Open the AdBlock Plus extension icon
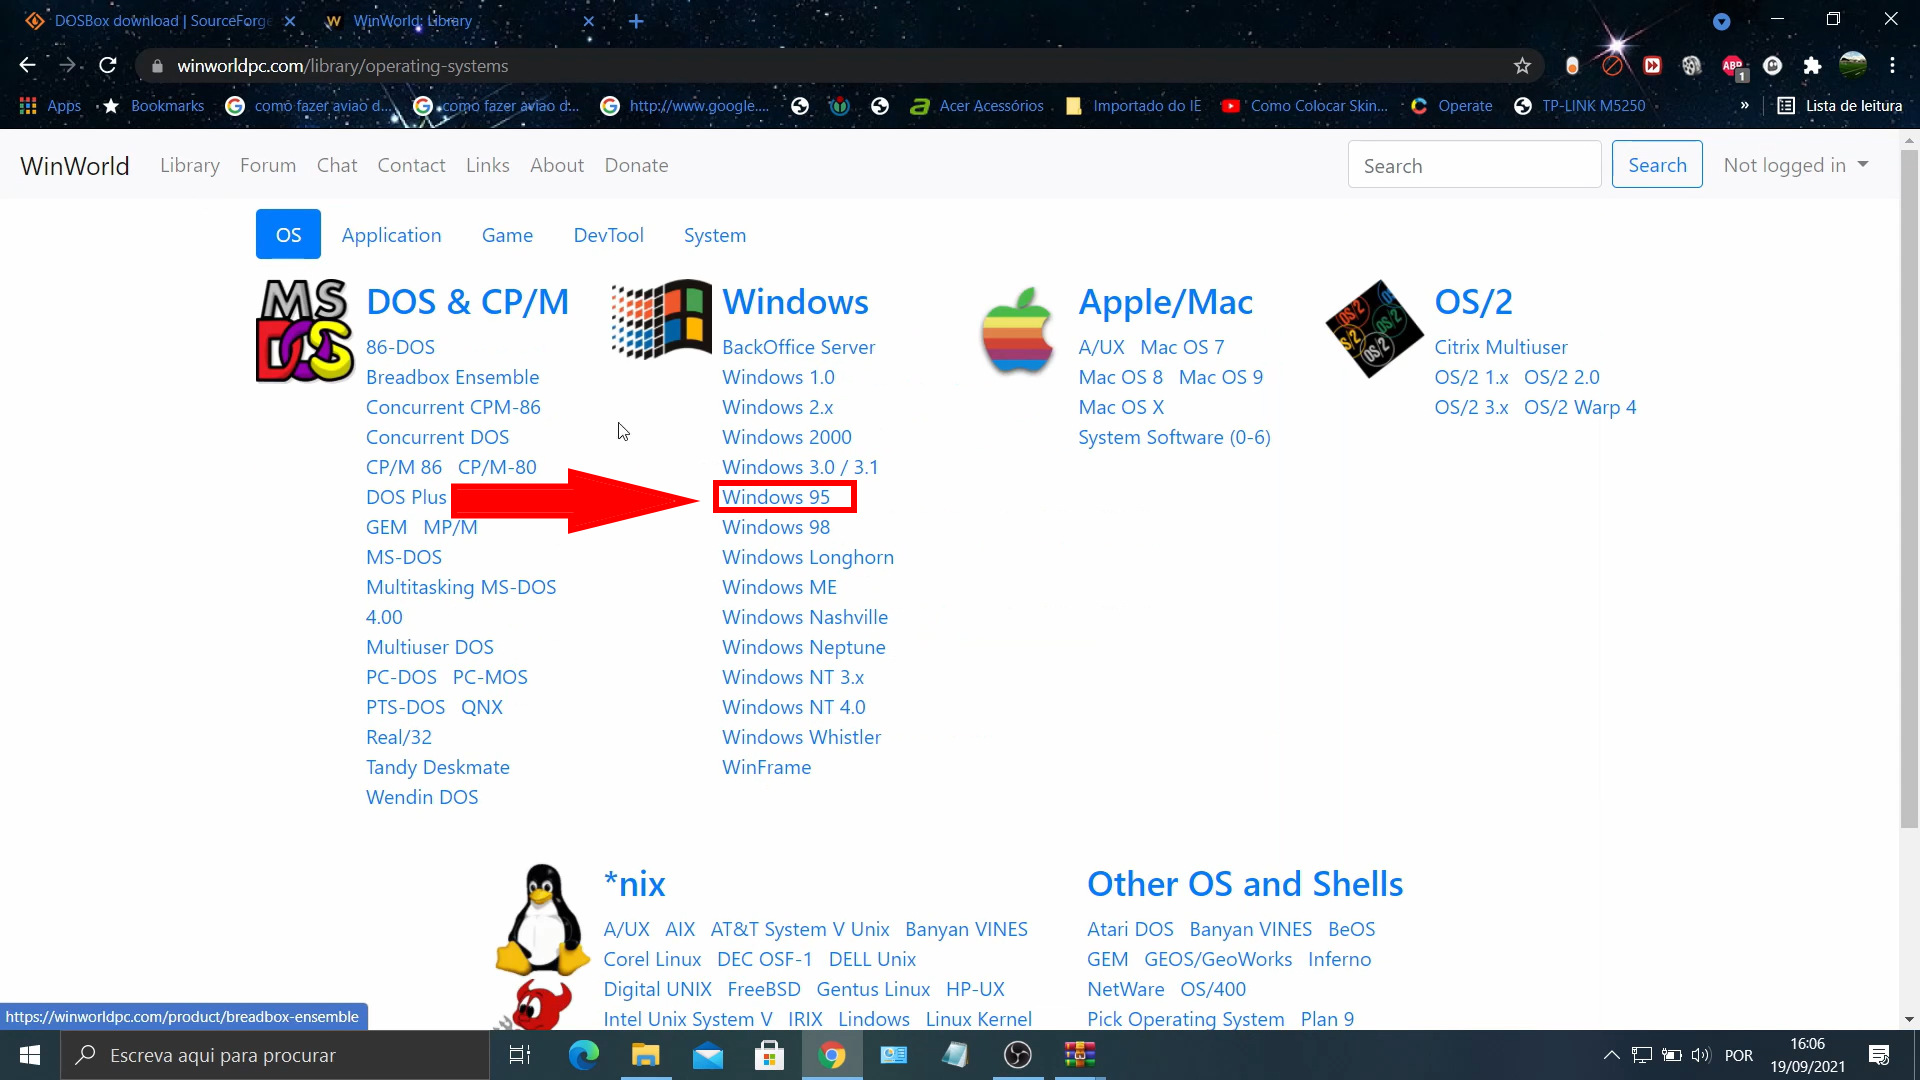The image size is (1920, 1080). (x=1733, y=66)
